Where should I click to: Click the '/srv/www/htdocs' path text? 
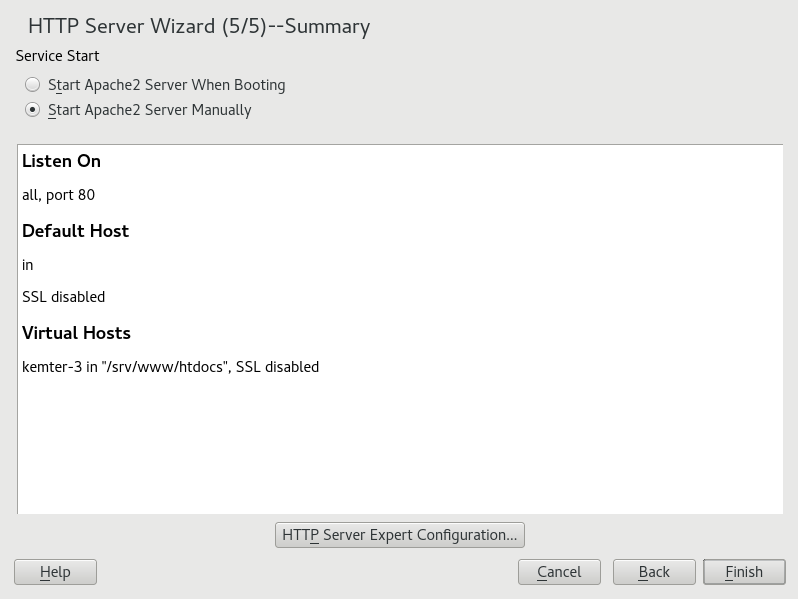pyautogui.click(x=166, y=367)
